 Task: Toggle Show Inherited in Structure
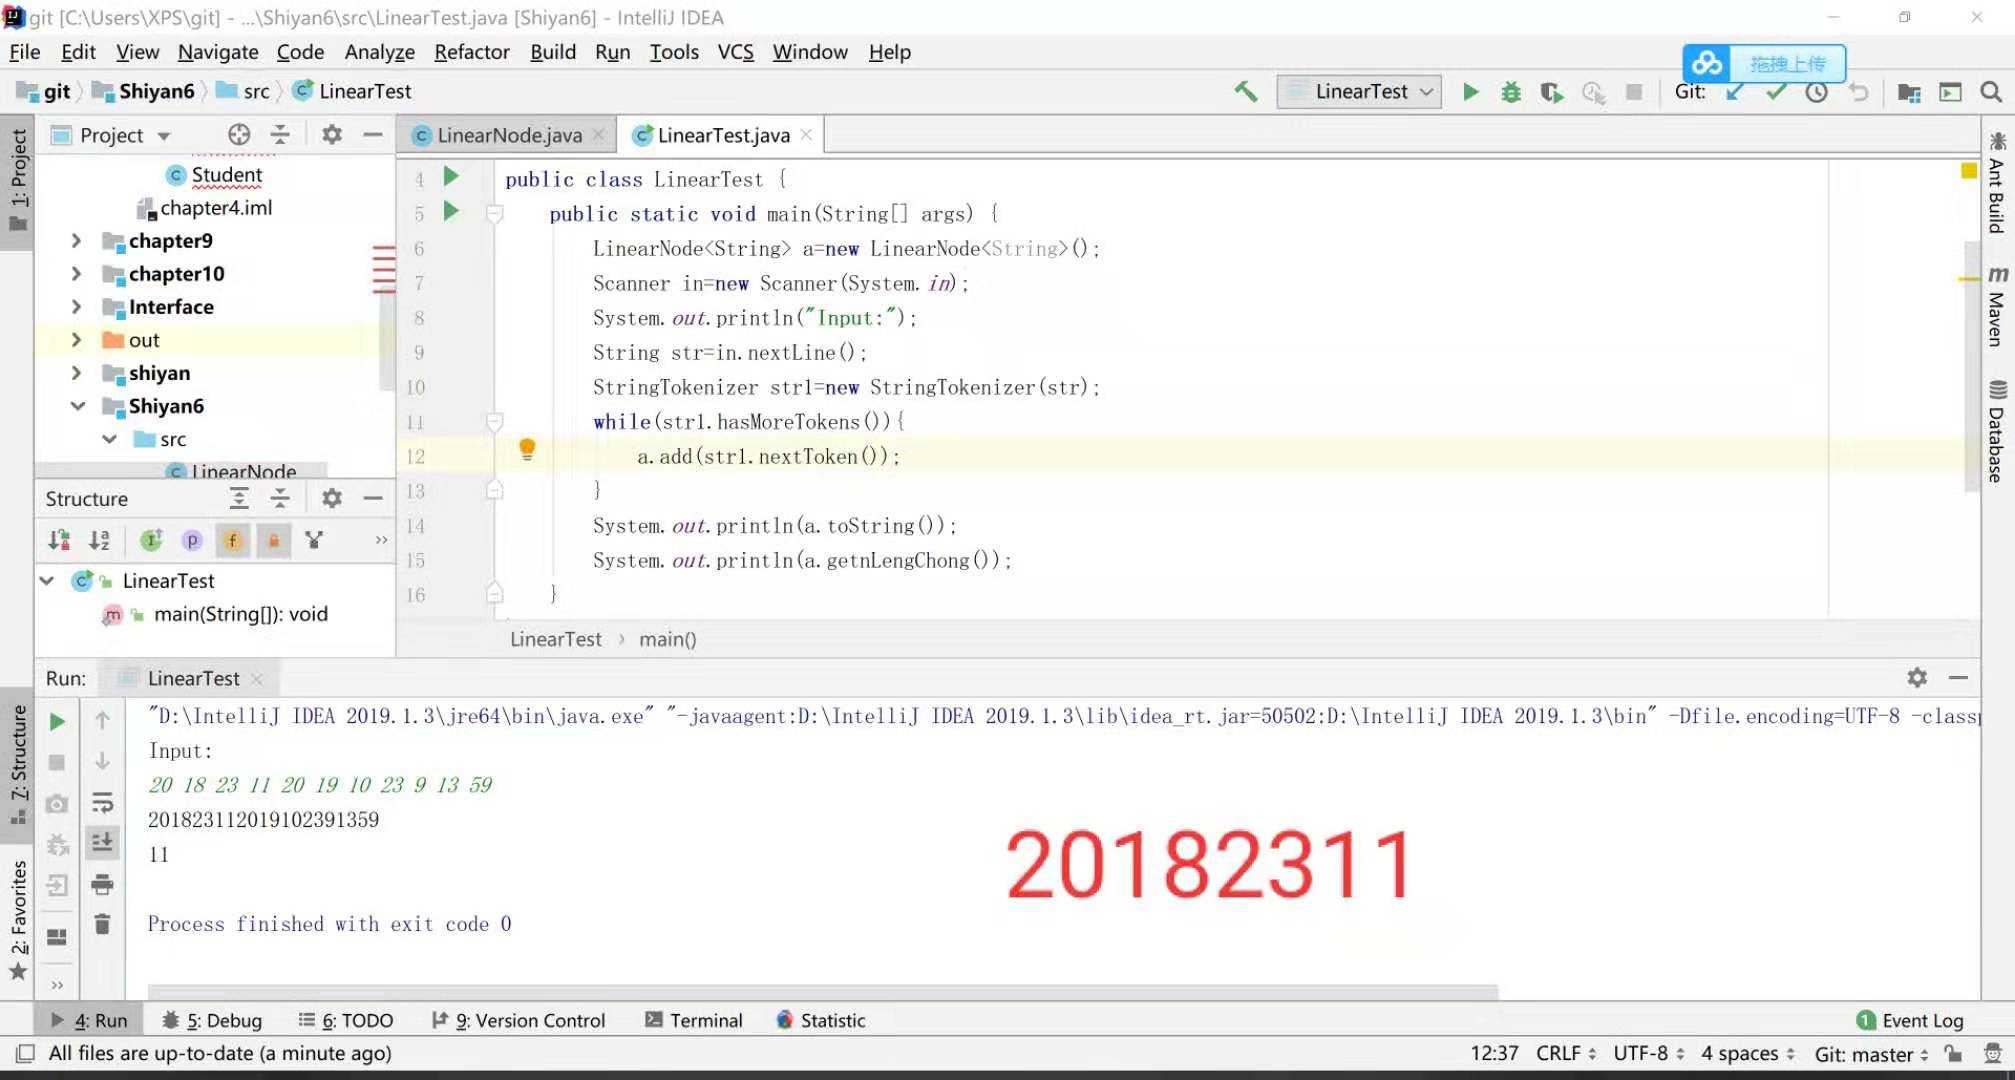click(151, 540)
